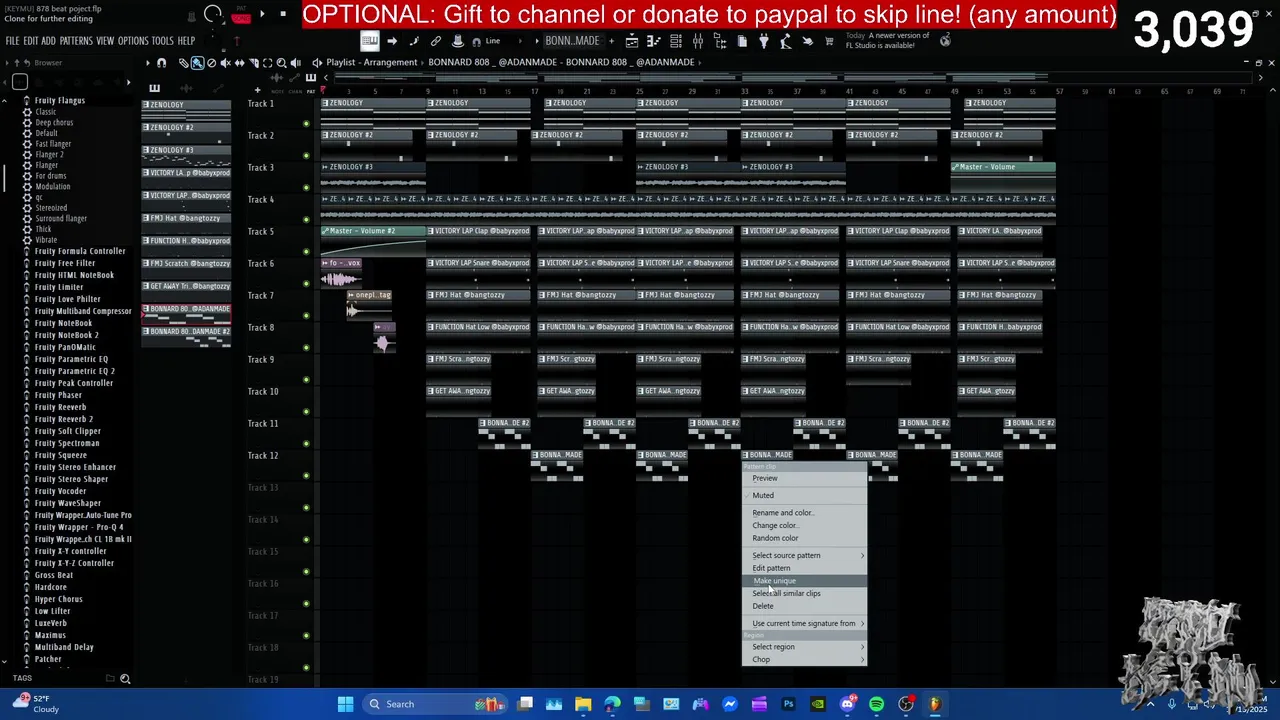Select Fruity Limiter in browser
This screenshot has height=720, width=1280.
59,287
